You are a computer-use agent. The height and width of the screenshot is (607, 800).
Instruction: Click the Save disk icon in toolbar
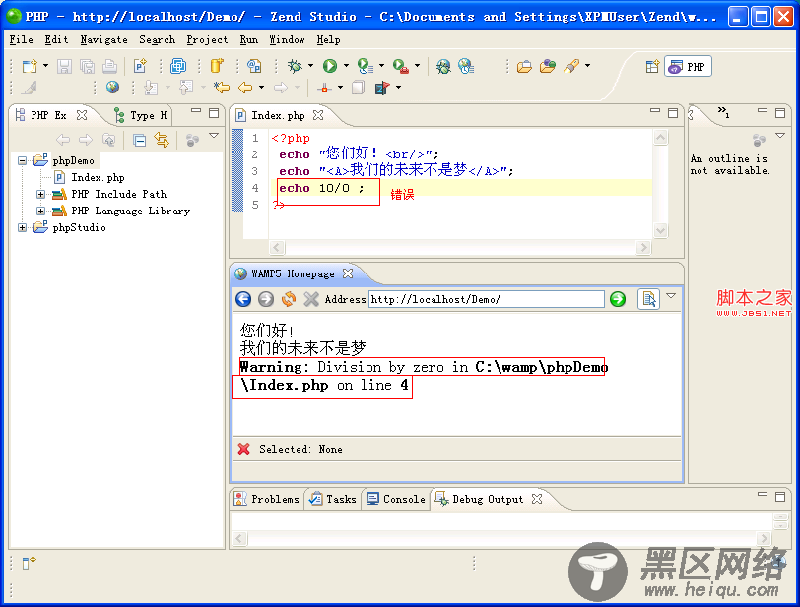tap(64, 66)
